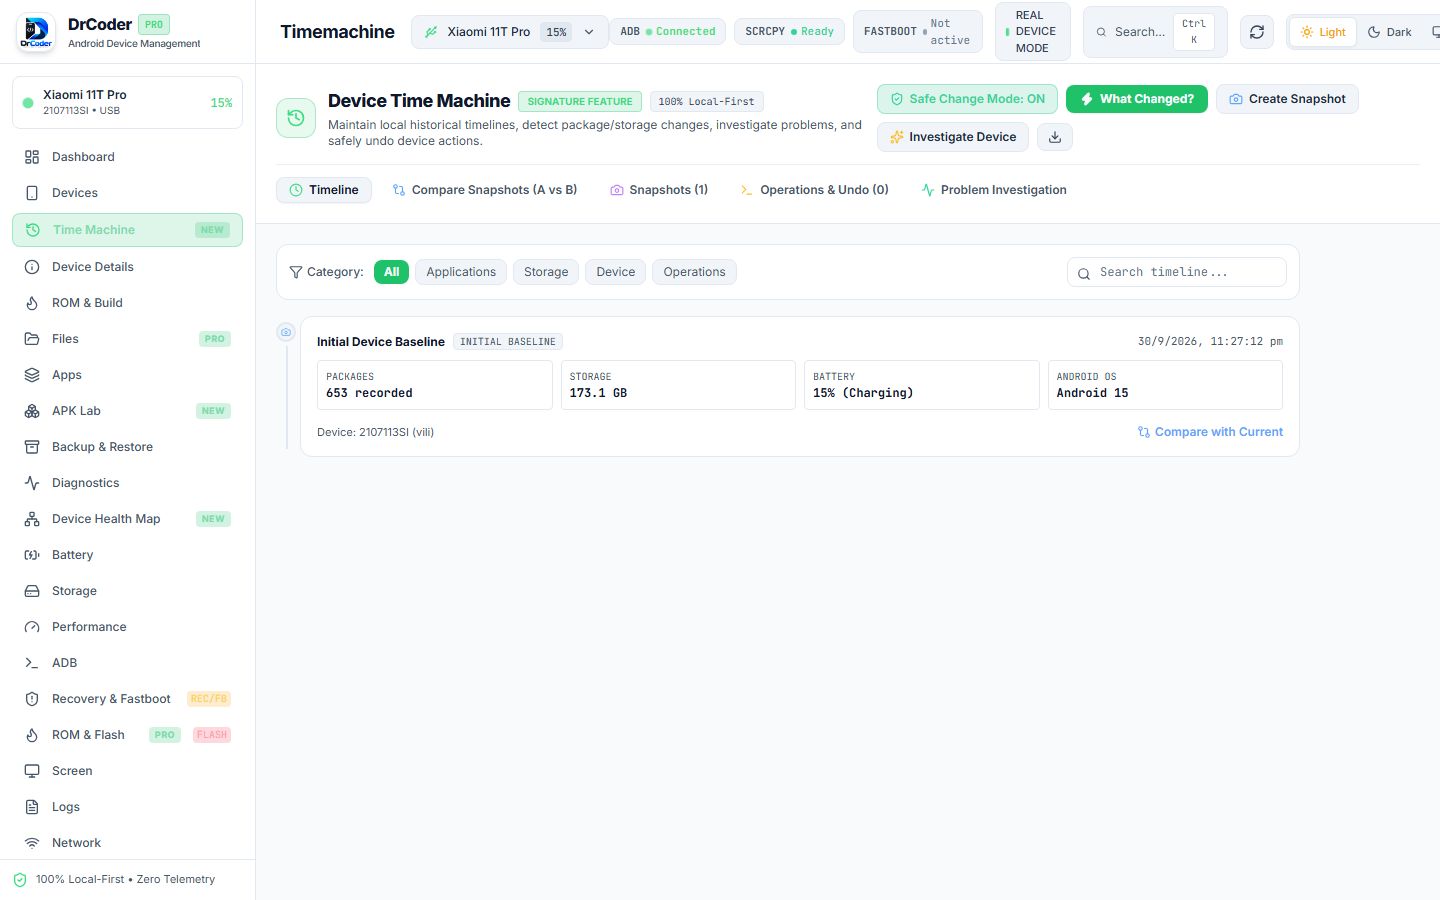Viewport: 1440px width, 900px height.
Task: Open the Devices sidebar entry
Action: coord(127,193)
